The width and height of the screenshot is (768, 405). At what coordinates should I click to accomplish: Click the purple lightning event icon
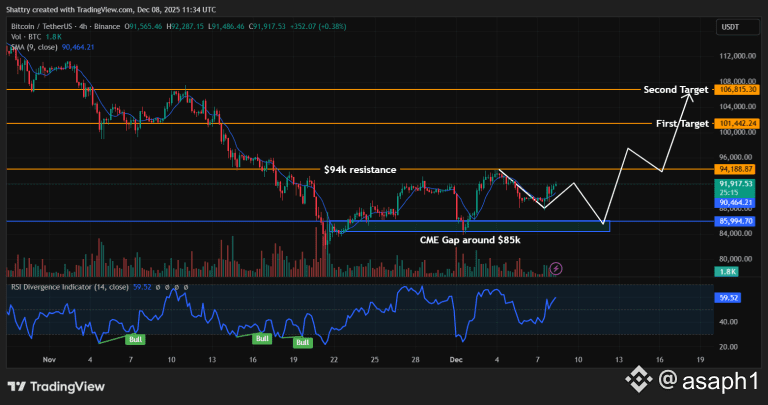[557, 268]
